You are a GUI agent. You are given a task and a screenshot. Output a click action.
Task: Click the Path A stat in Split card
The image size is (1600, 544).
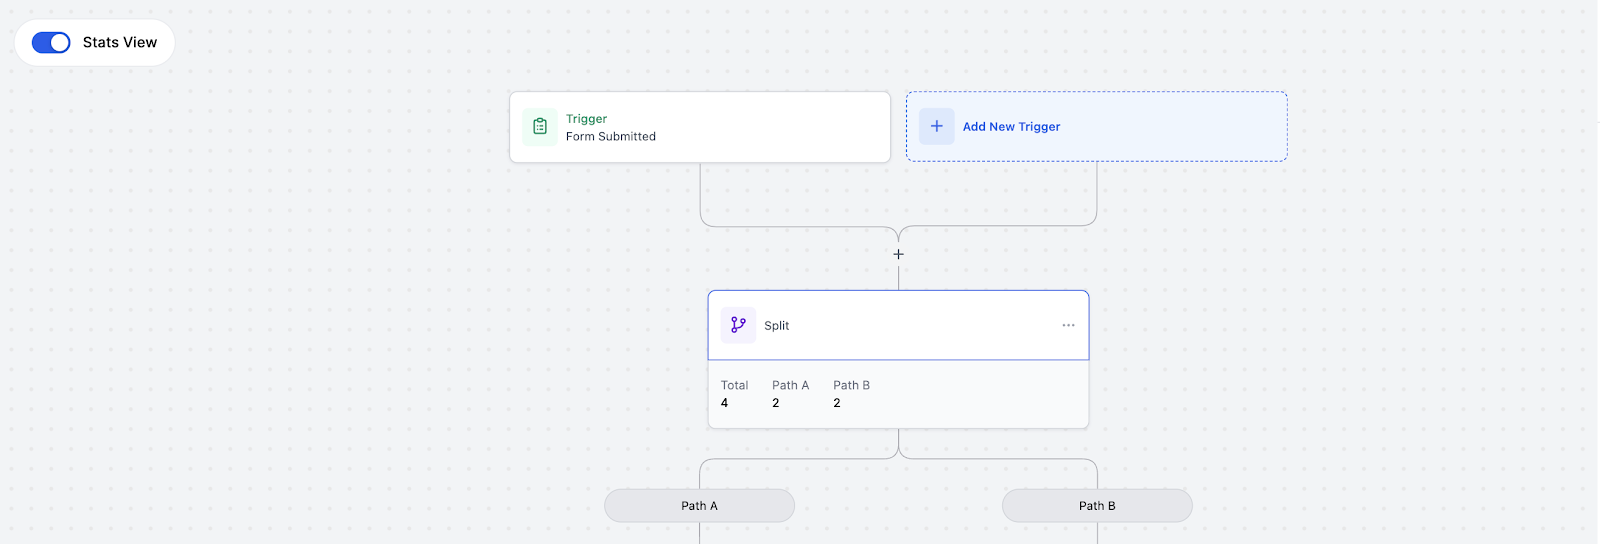[x=790, y=394]
